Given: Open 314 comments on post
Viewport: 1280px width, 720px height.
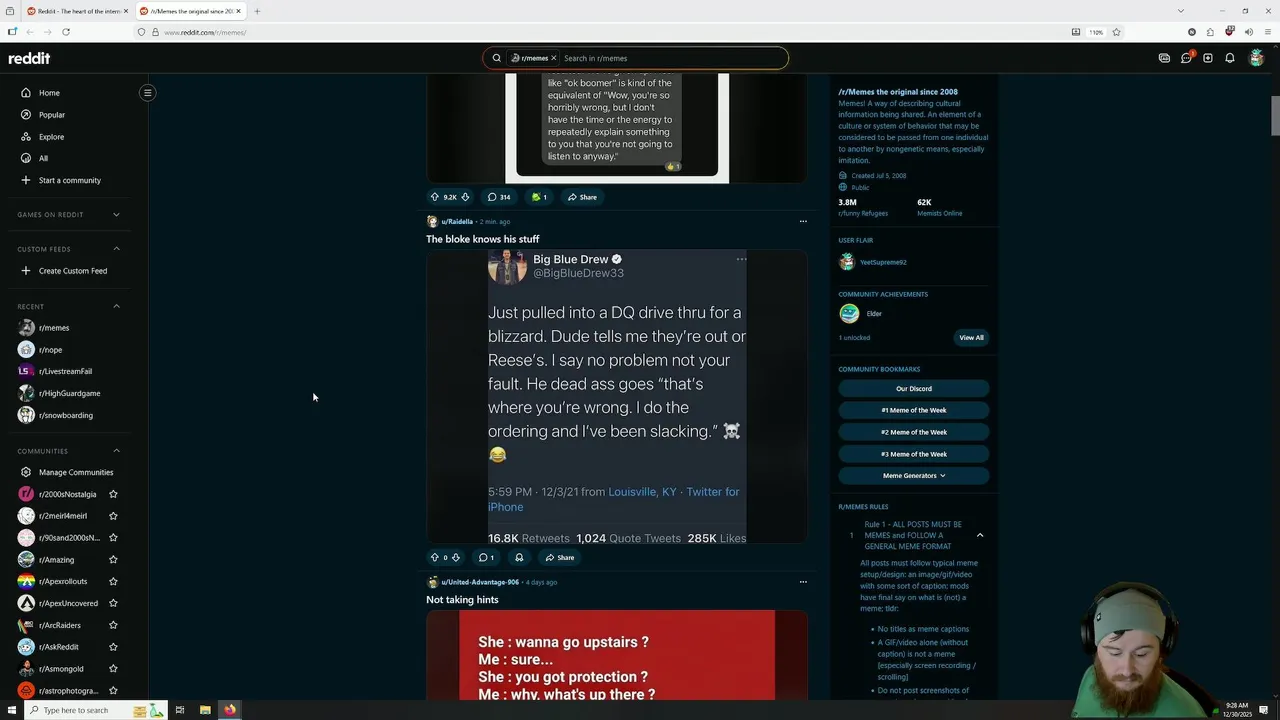Looking at the screenshot, I should click(499, 197).
